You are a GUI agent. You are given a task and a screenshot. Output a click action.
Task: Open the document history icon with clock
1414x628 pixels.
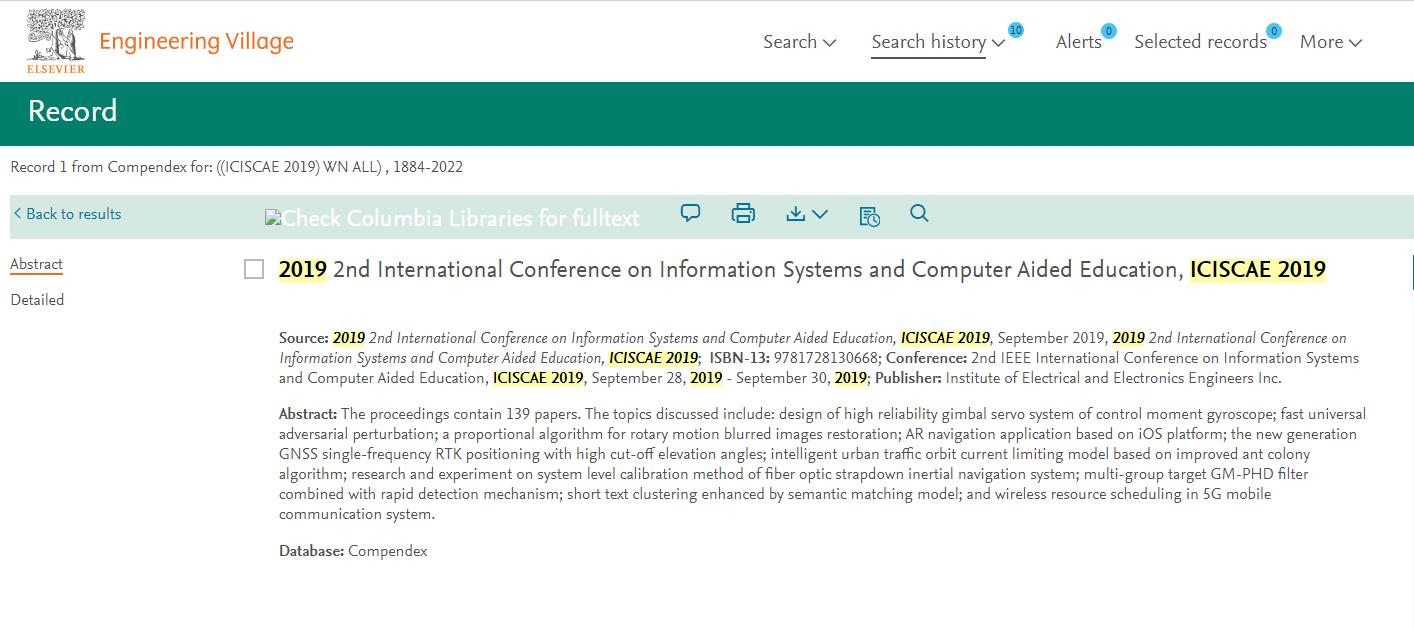coord(869,215)
